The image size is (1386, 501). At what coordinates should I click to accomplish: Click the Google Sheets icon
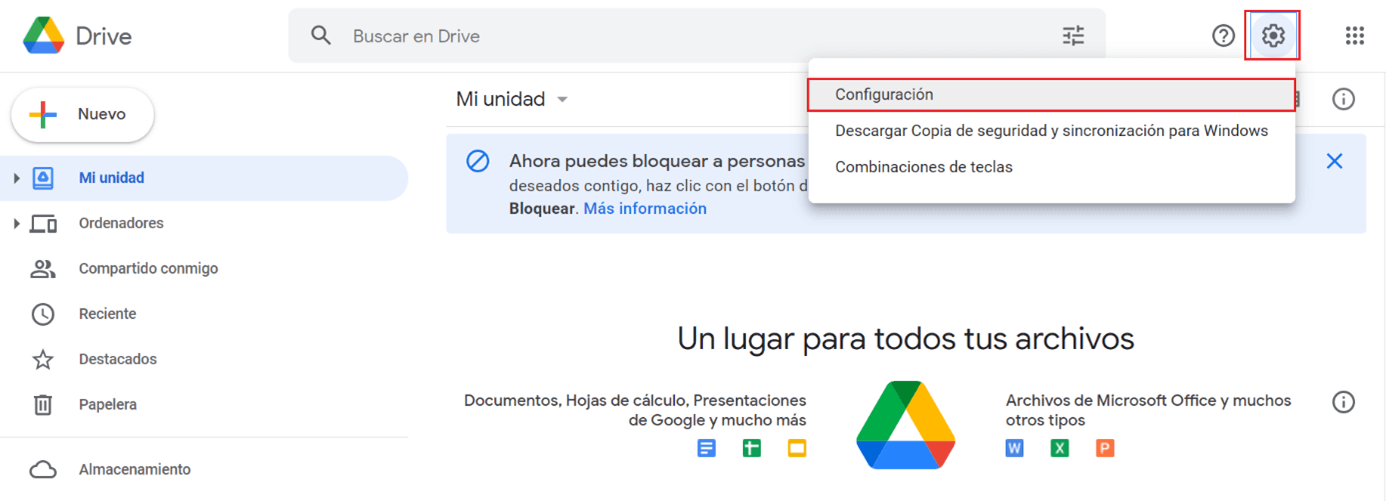(x=752, y=448)
